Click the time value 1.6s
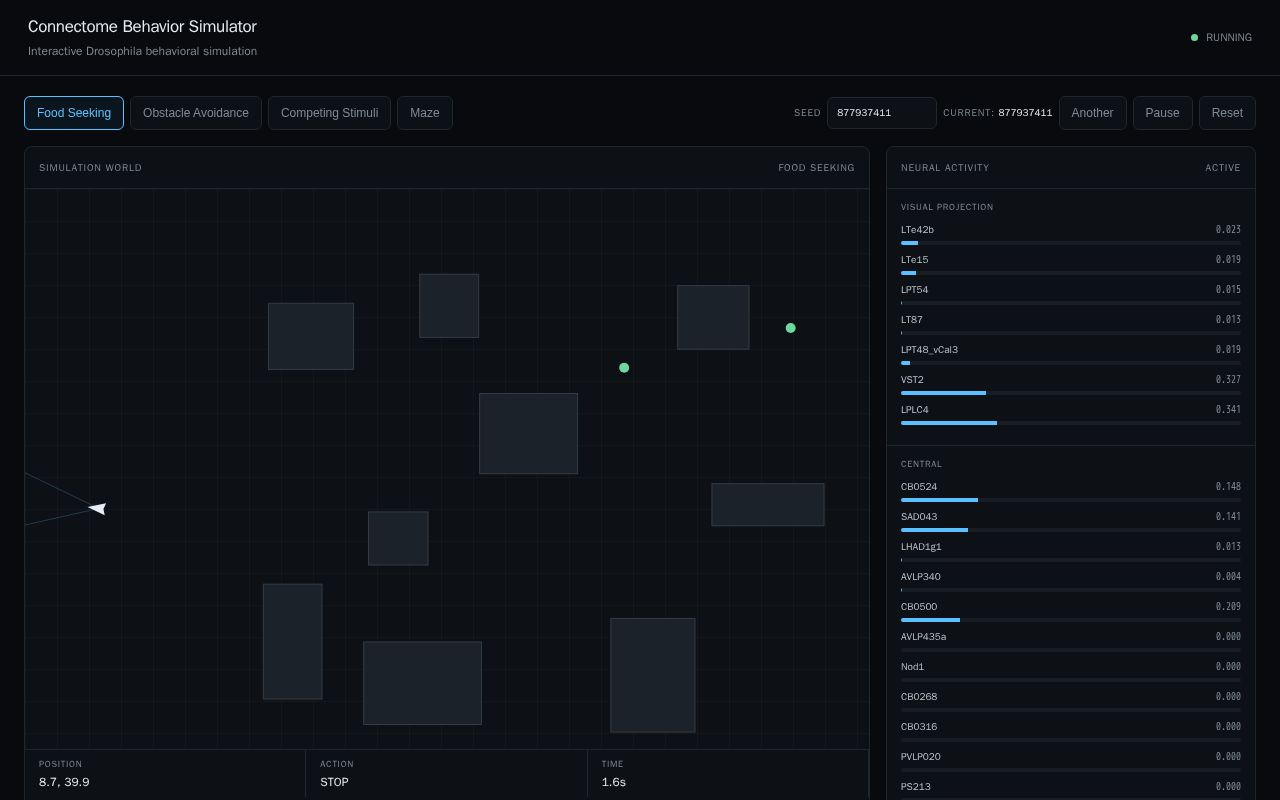 point(614,782)
